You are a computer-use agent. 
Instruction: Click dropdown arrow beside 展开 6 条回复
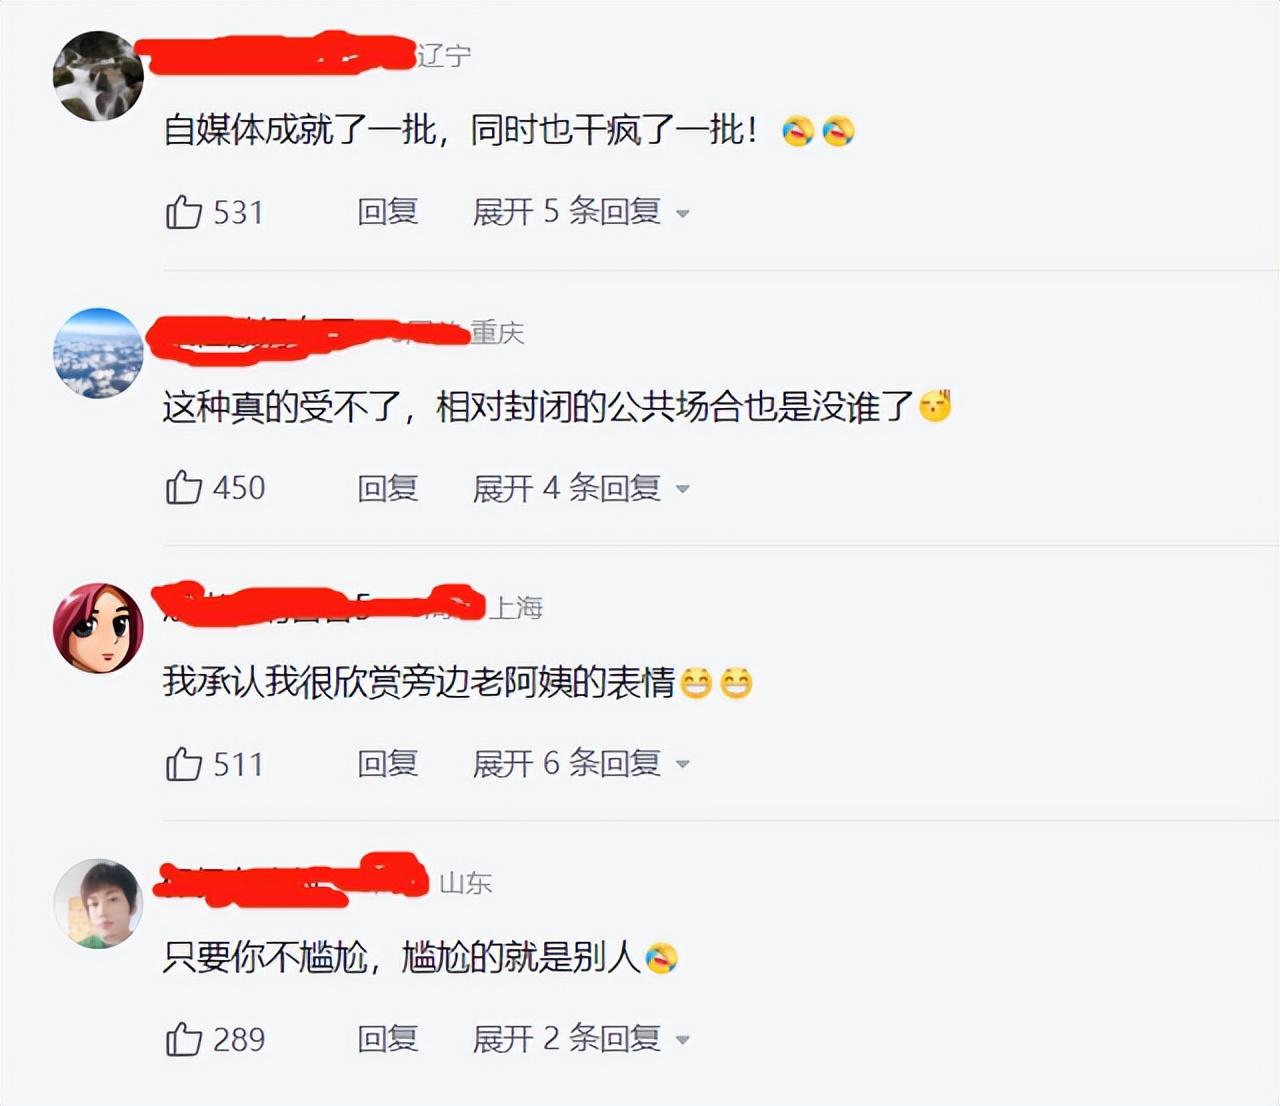point(683,765)
